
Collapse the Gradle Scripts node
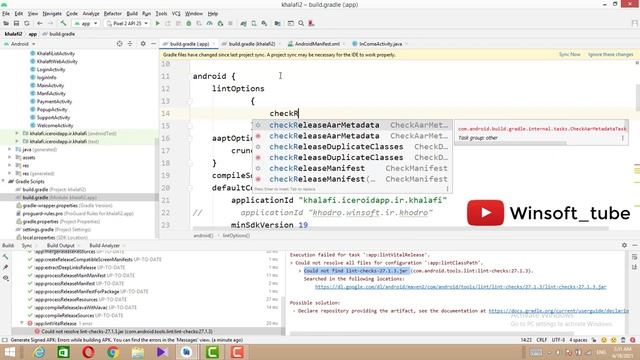tap(4, 181)
